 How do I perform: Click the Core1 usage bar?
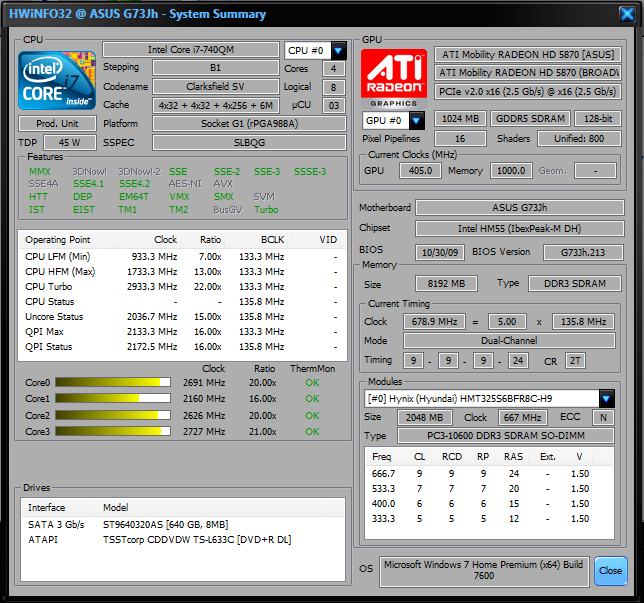pyautogui.click(x=113, y=398)
